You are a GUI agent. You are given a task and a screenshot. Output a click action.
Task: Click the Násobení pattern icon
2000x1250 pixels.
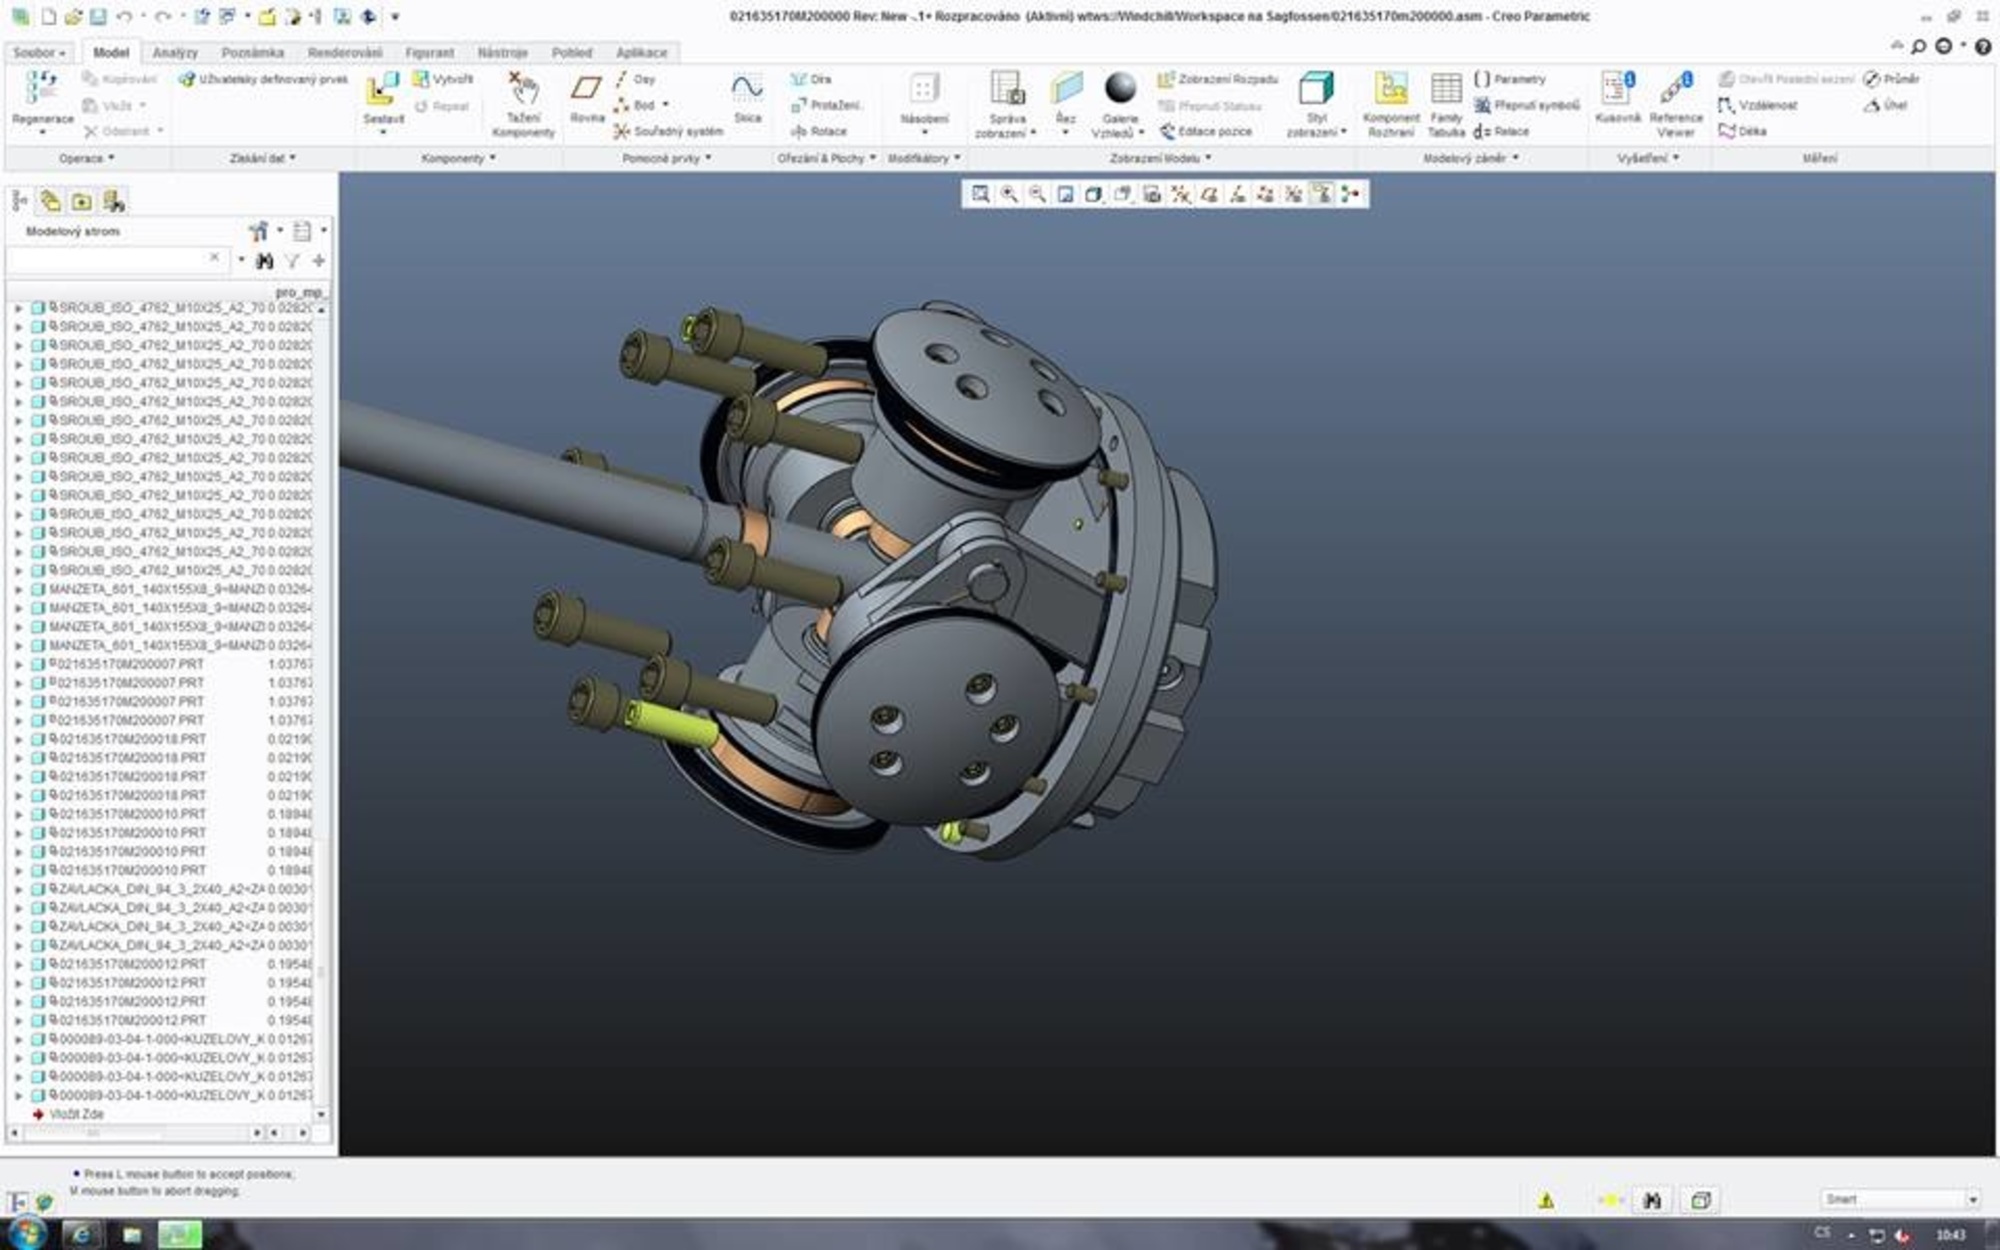pos(924,89)
